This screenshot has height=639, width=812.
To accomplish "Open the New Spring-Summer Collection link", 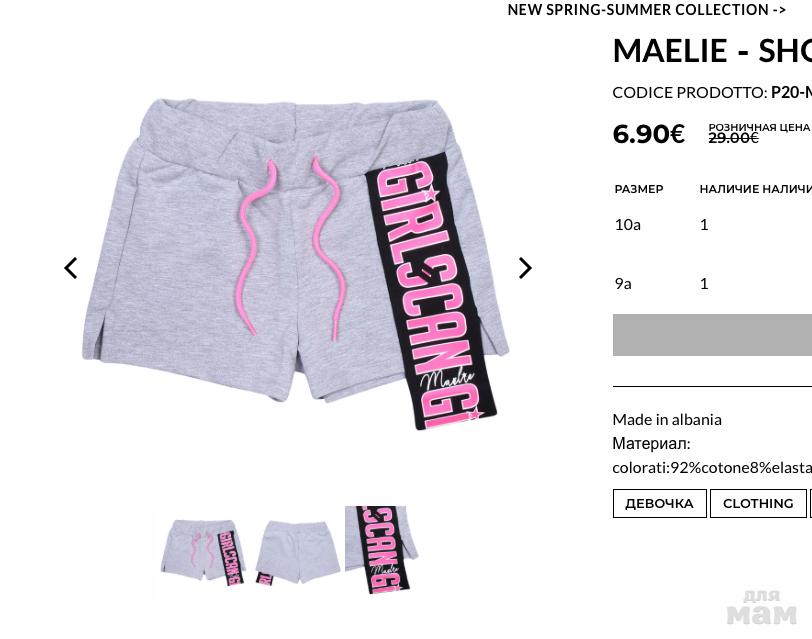I will pos(646,10).
